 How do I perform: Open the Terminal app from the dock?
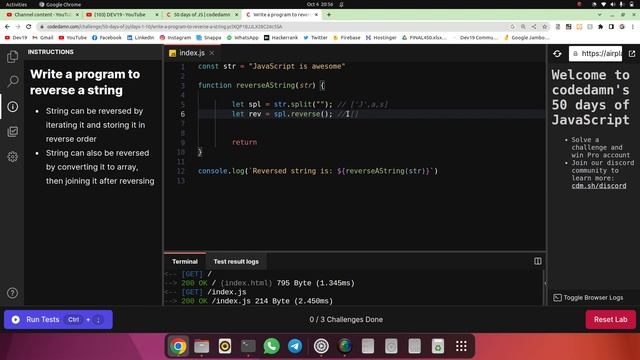(x=248, y=346)
